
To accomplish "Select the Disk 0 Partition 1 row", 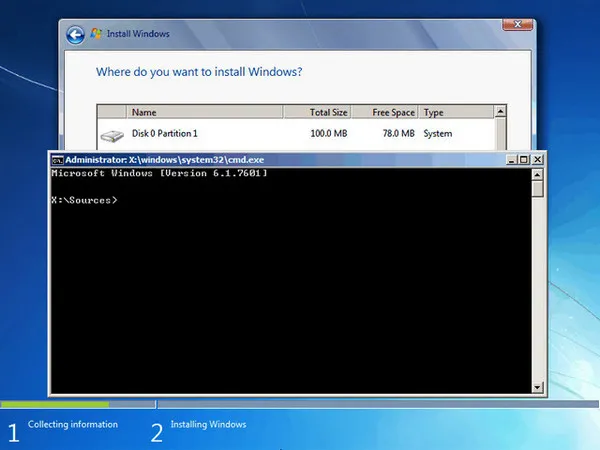I will tap(295, 134).
